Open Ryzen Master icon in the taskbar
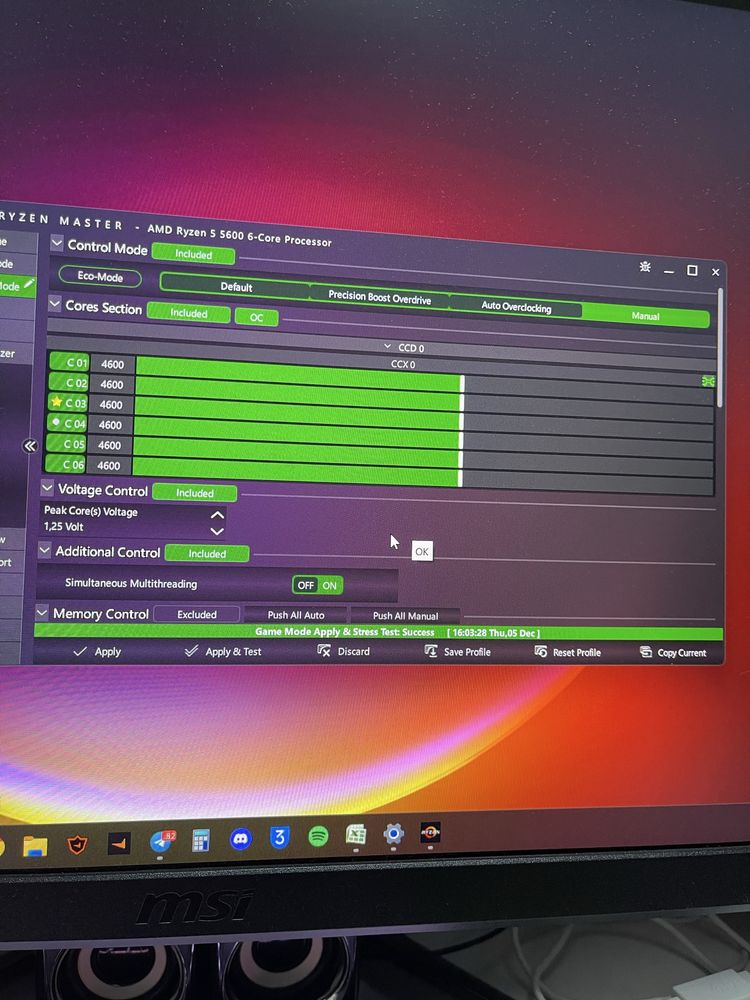Image resolution: width=750 pixels, height=1000 pixels. coord(430,832)
